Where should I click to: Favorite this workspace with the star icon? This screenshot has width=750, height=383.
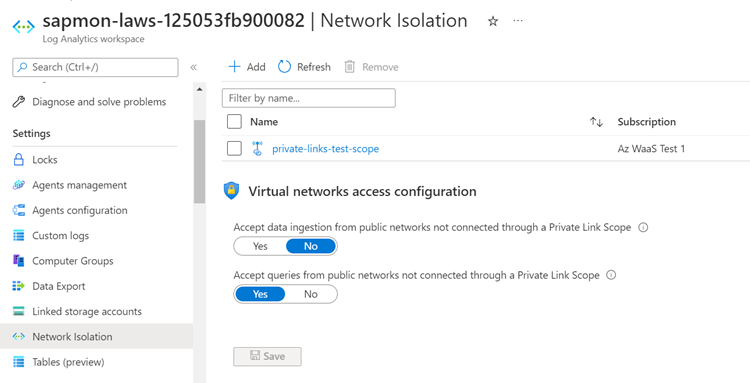point(493,22)
